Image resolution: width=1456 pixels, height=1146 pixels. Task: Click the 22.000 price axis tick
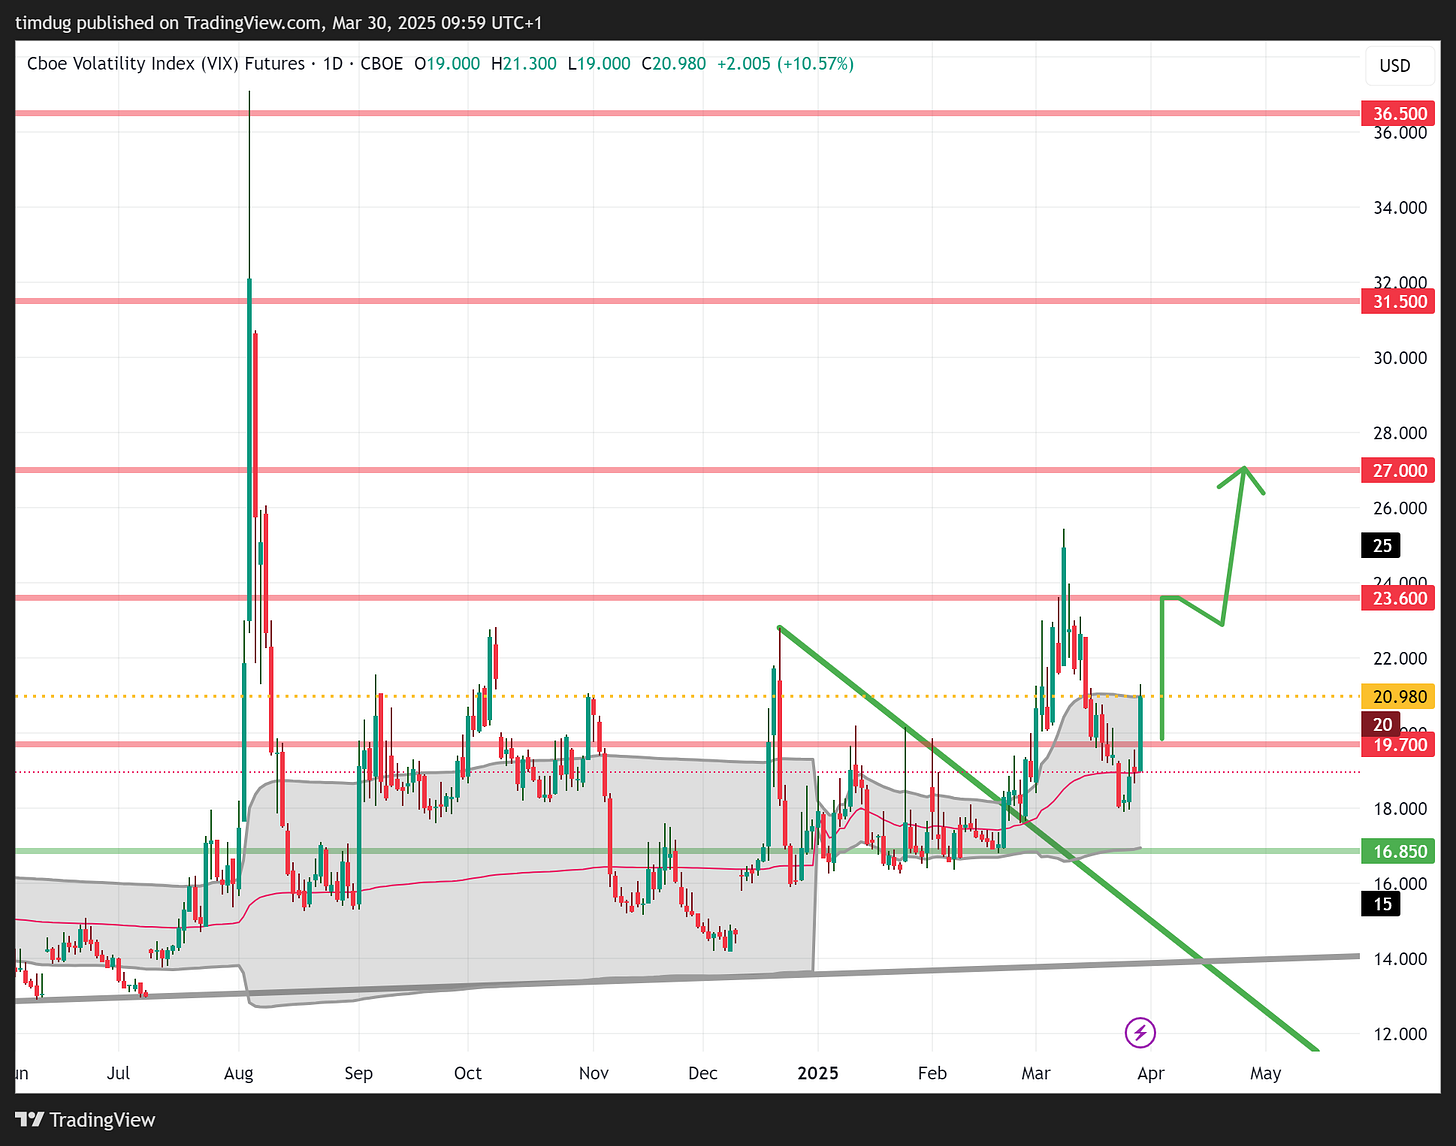(x=1400, y=658)
